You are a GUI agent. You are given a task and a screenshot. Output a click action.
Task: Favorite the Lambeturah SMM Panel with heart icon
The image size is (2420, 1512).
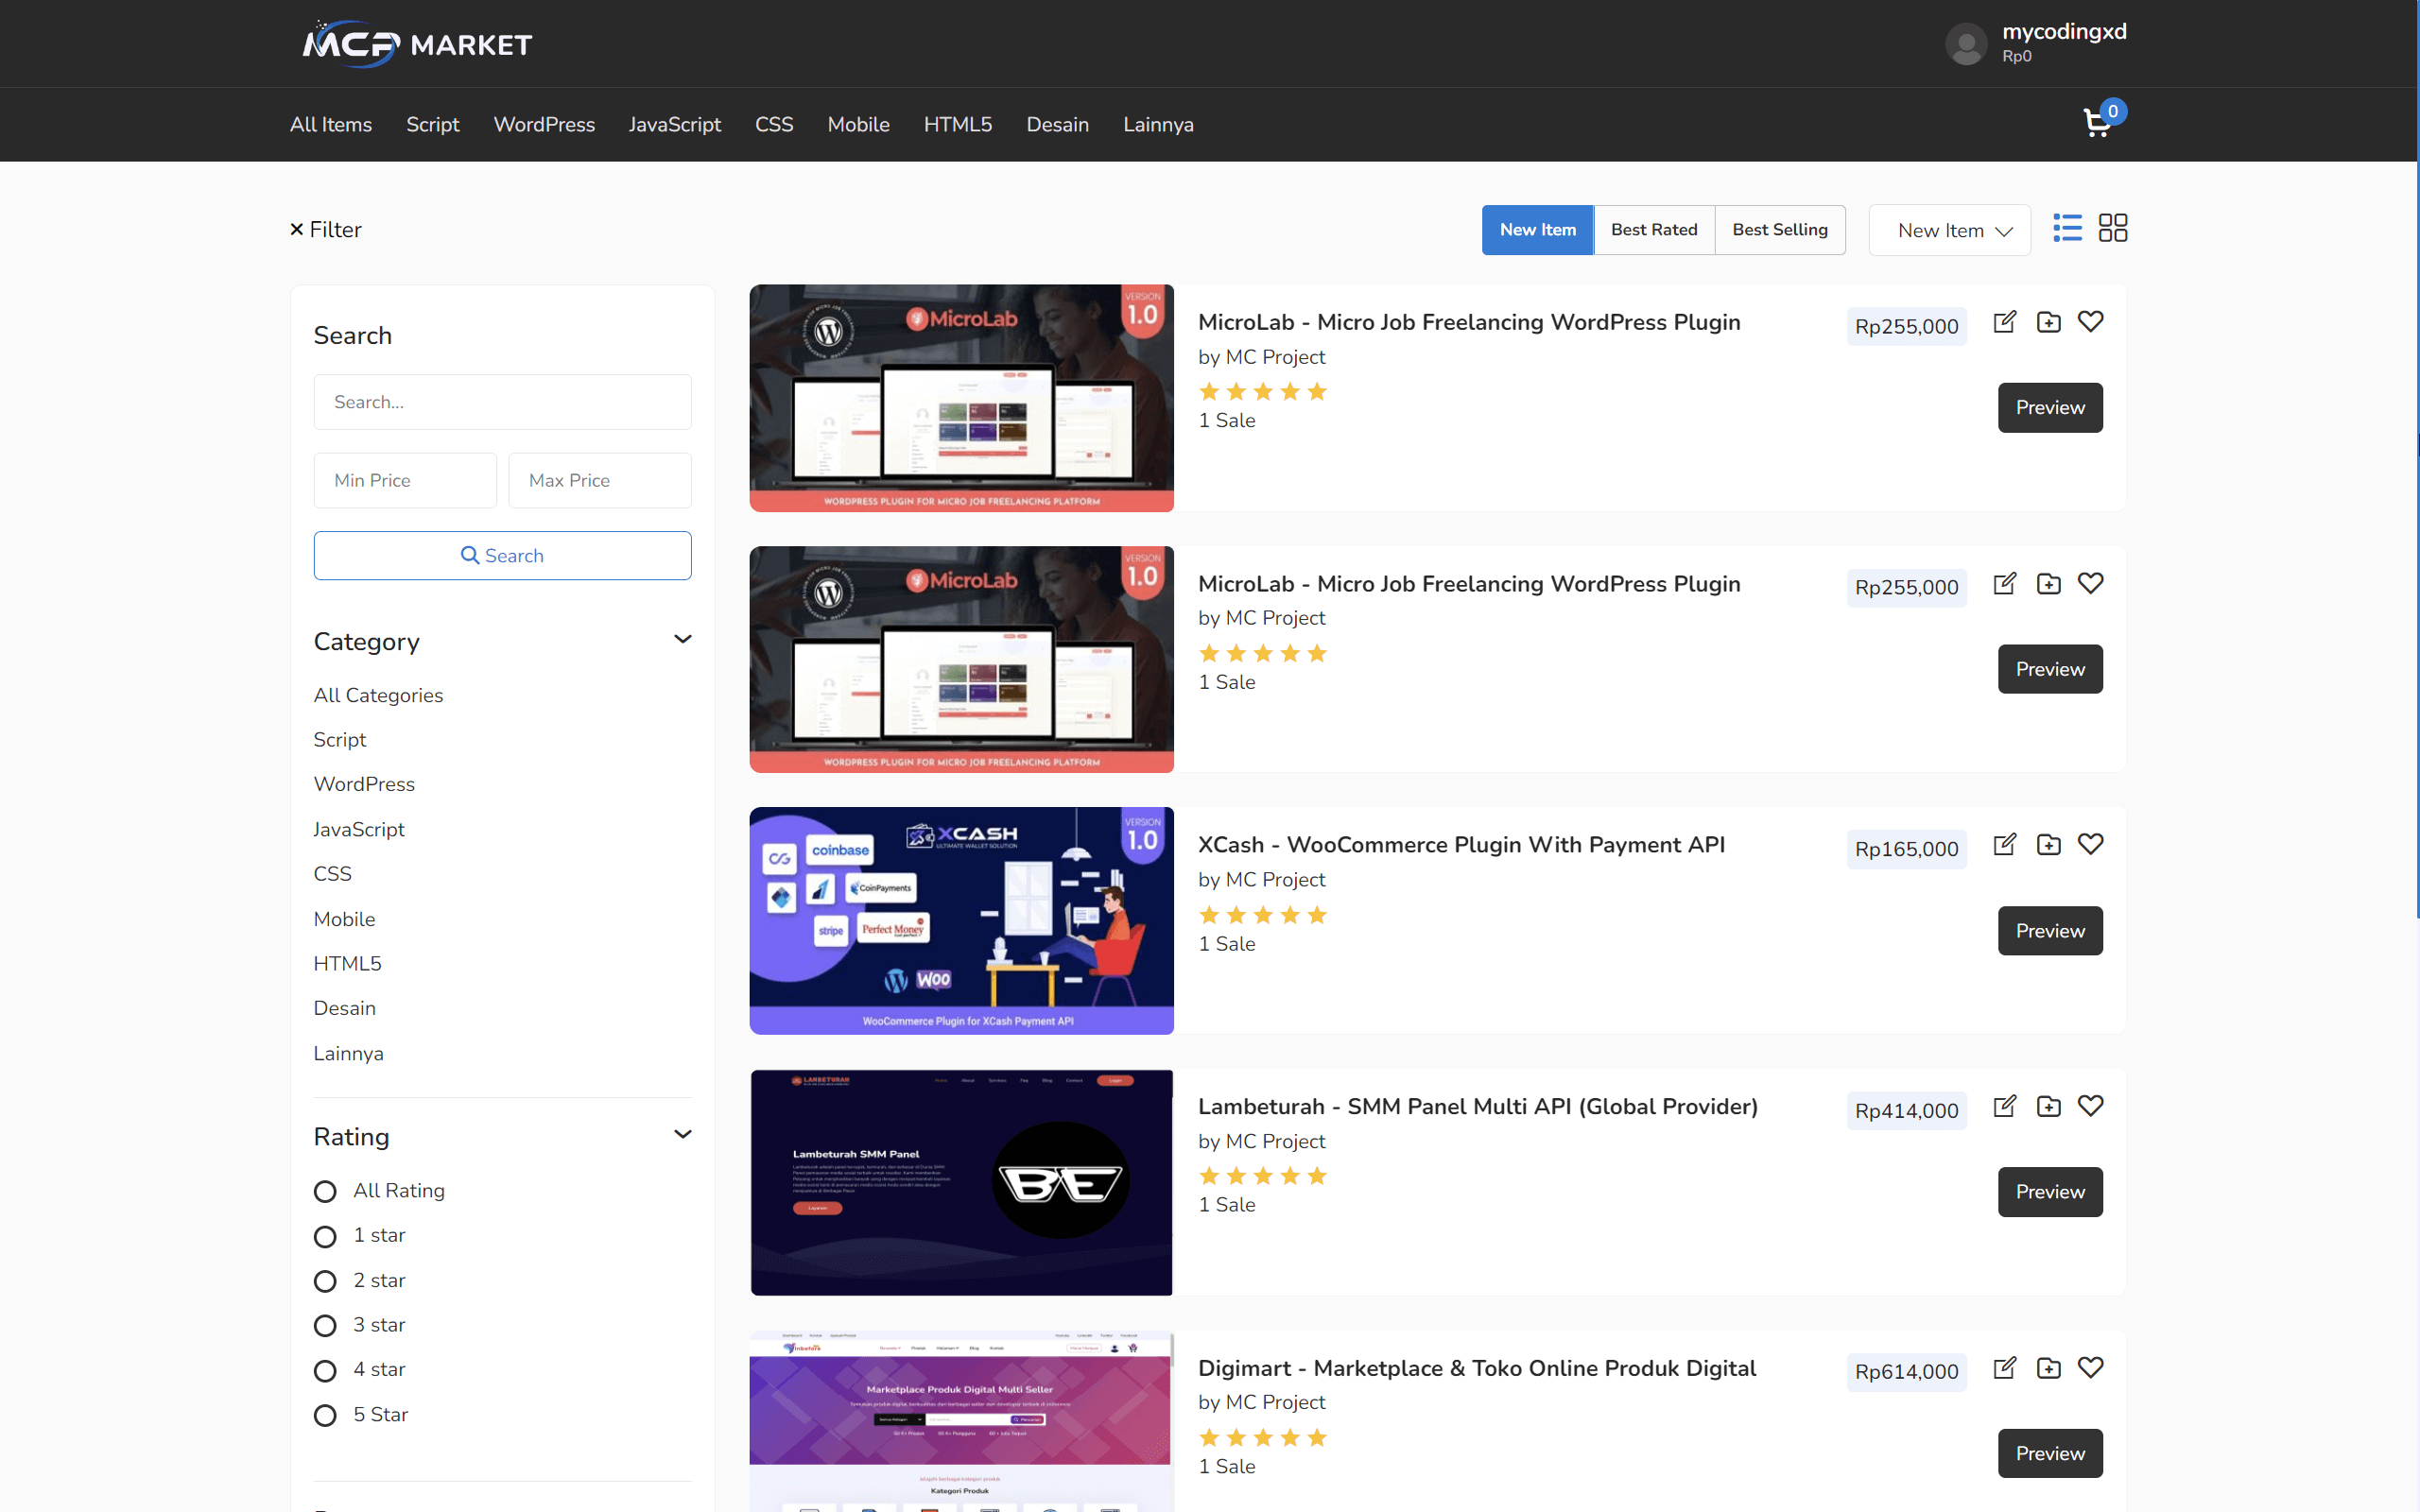(2091, 1106)
